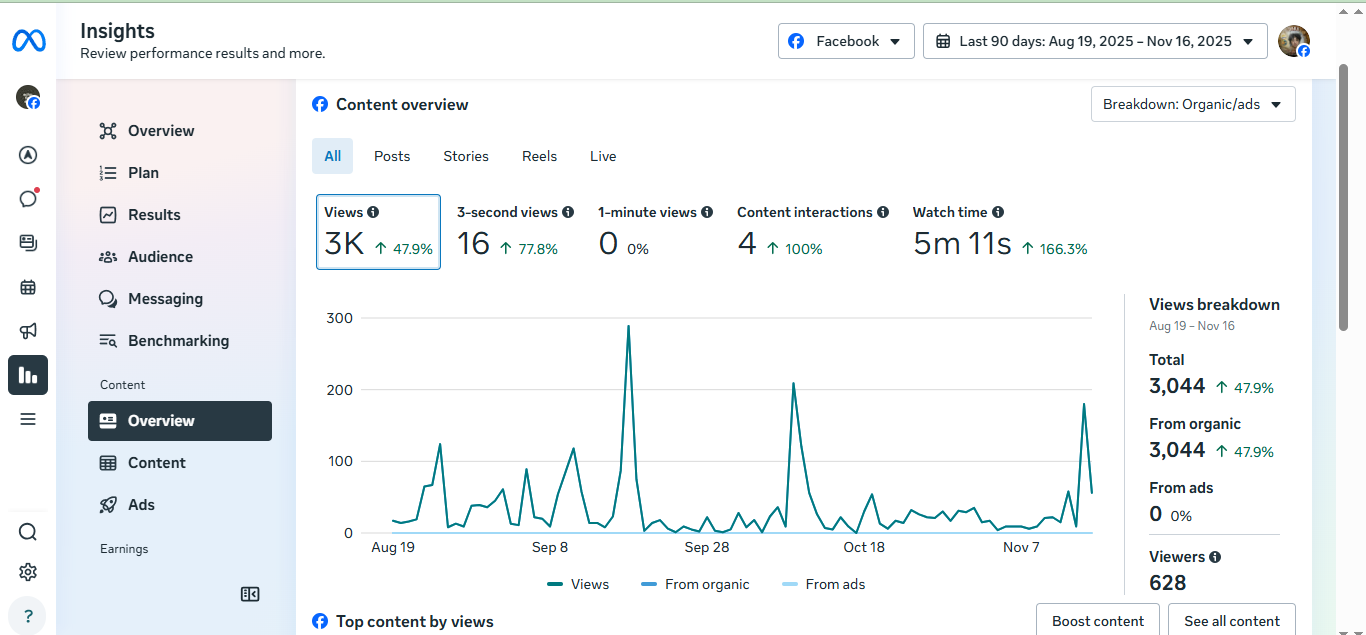
Task: Click the help question mark icon
Action: click(28, 615)
